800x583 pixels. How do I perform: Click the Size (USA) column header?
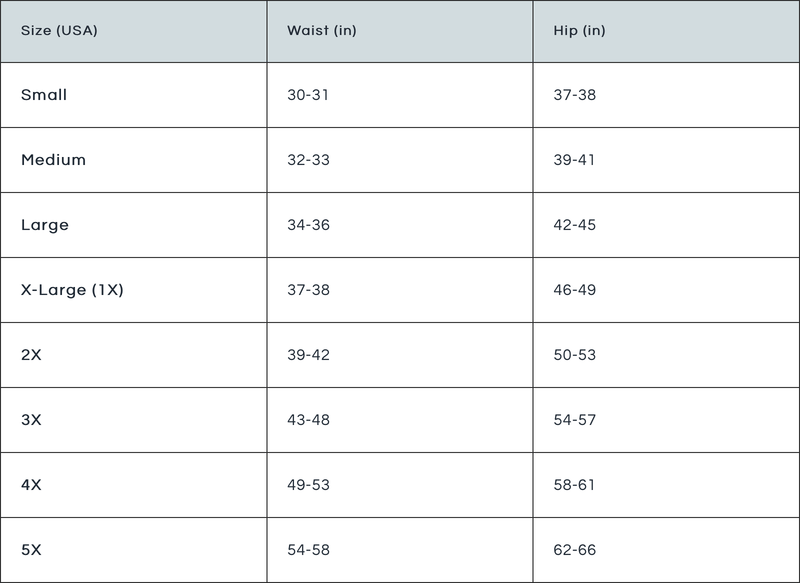tap(59, 31)
